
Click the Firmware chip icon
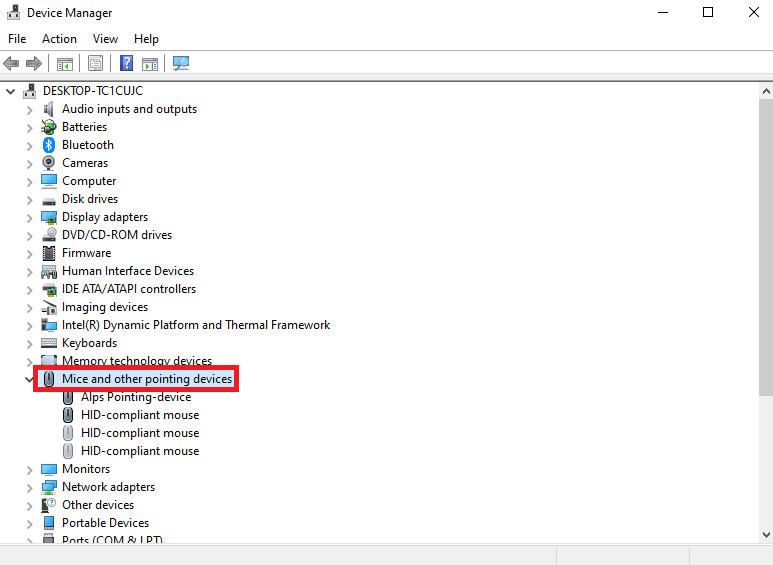click(49, 253)
